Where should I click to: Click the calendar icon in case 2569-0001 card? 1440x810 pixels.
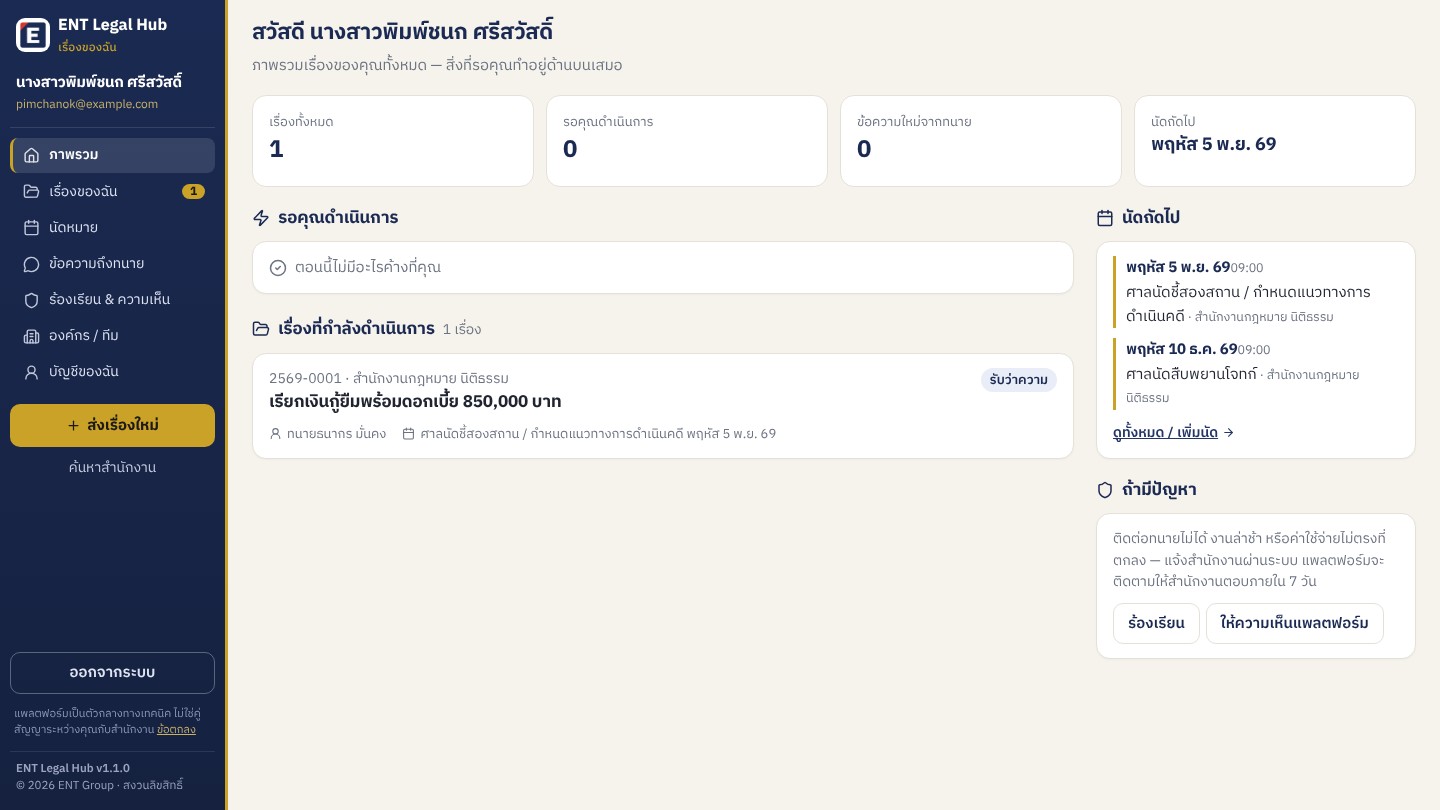(408, 434)
